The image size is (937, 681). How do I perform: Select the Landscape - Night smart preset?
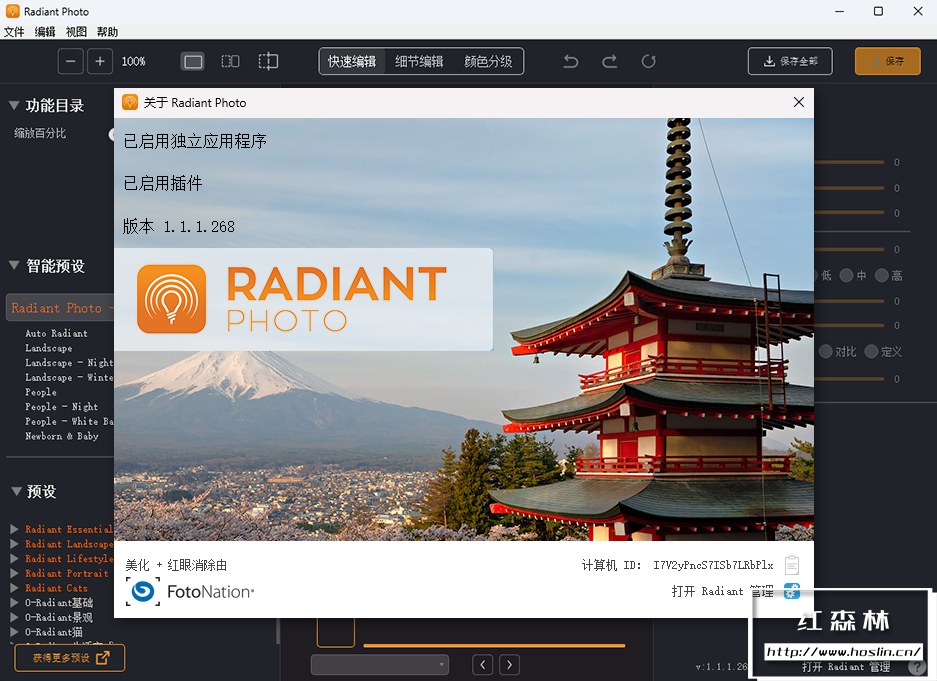pyautogui.click(x=69, y=363)
